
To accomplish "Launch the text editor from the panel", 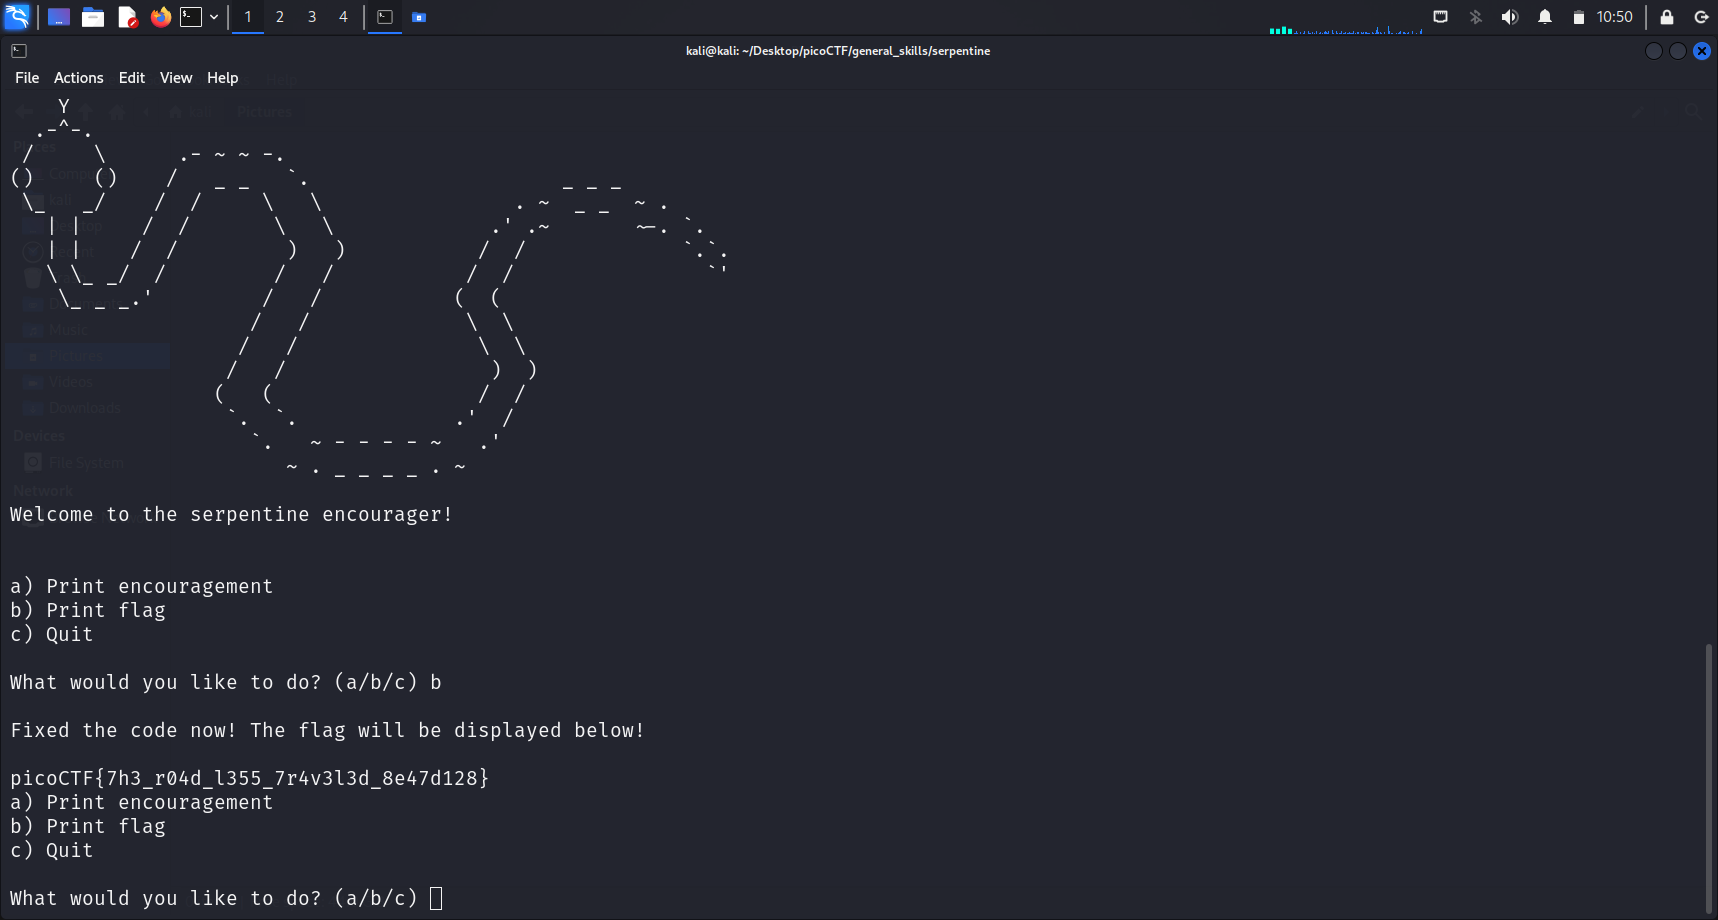I will [x=127, y=17].
